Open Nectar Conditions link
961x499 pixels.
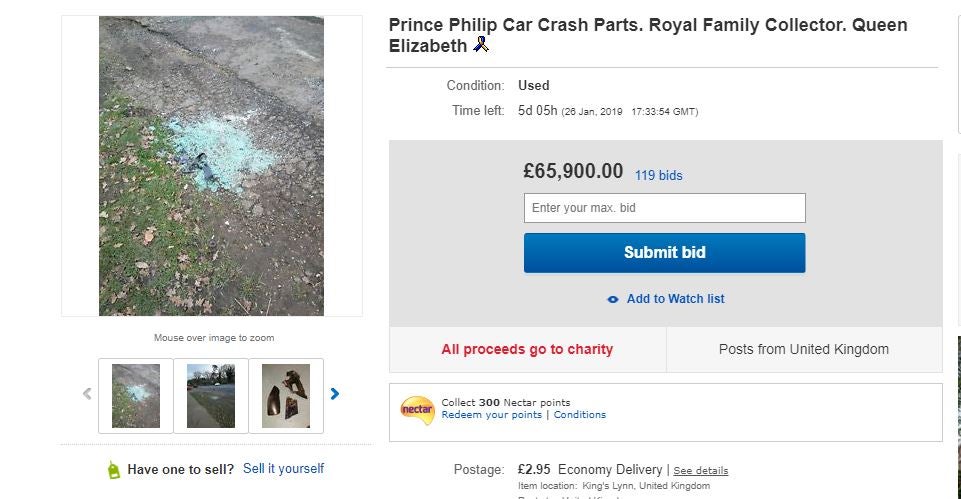(x=579, y=415)
